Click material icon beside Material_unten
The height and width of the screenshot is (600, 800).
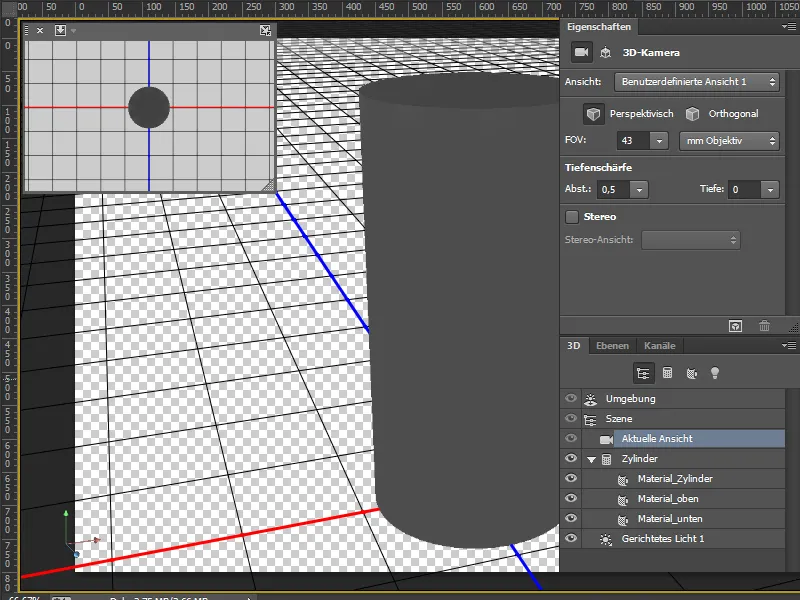622,519
